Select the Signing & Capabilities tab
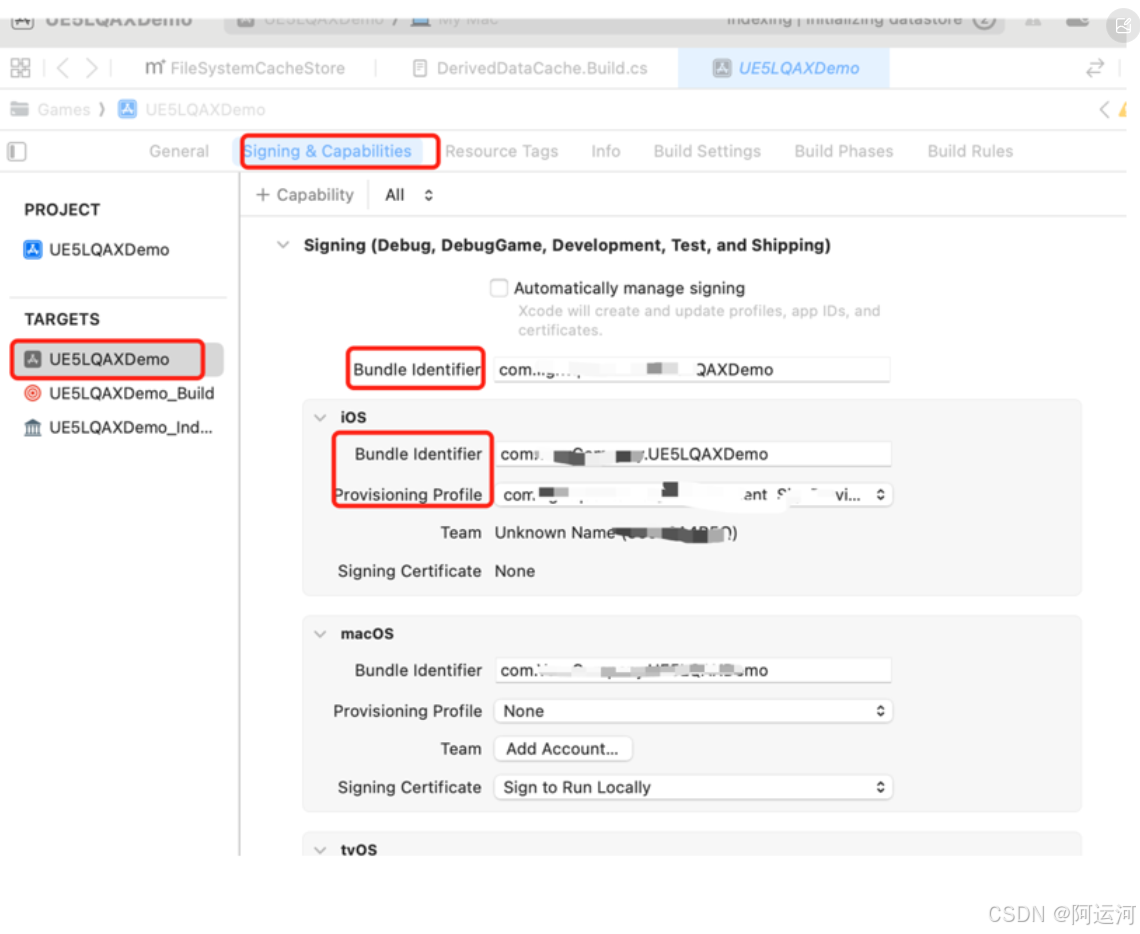The image size is (1140, 934). tap(327, 151)
